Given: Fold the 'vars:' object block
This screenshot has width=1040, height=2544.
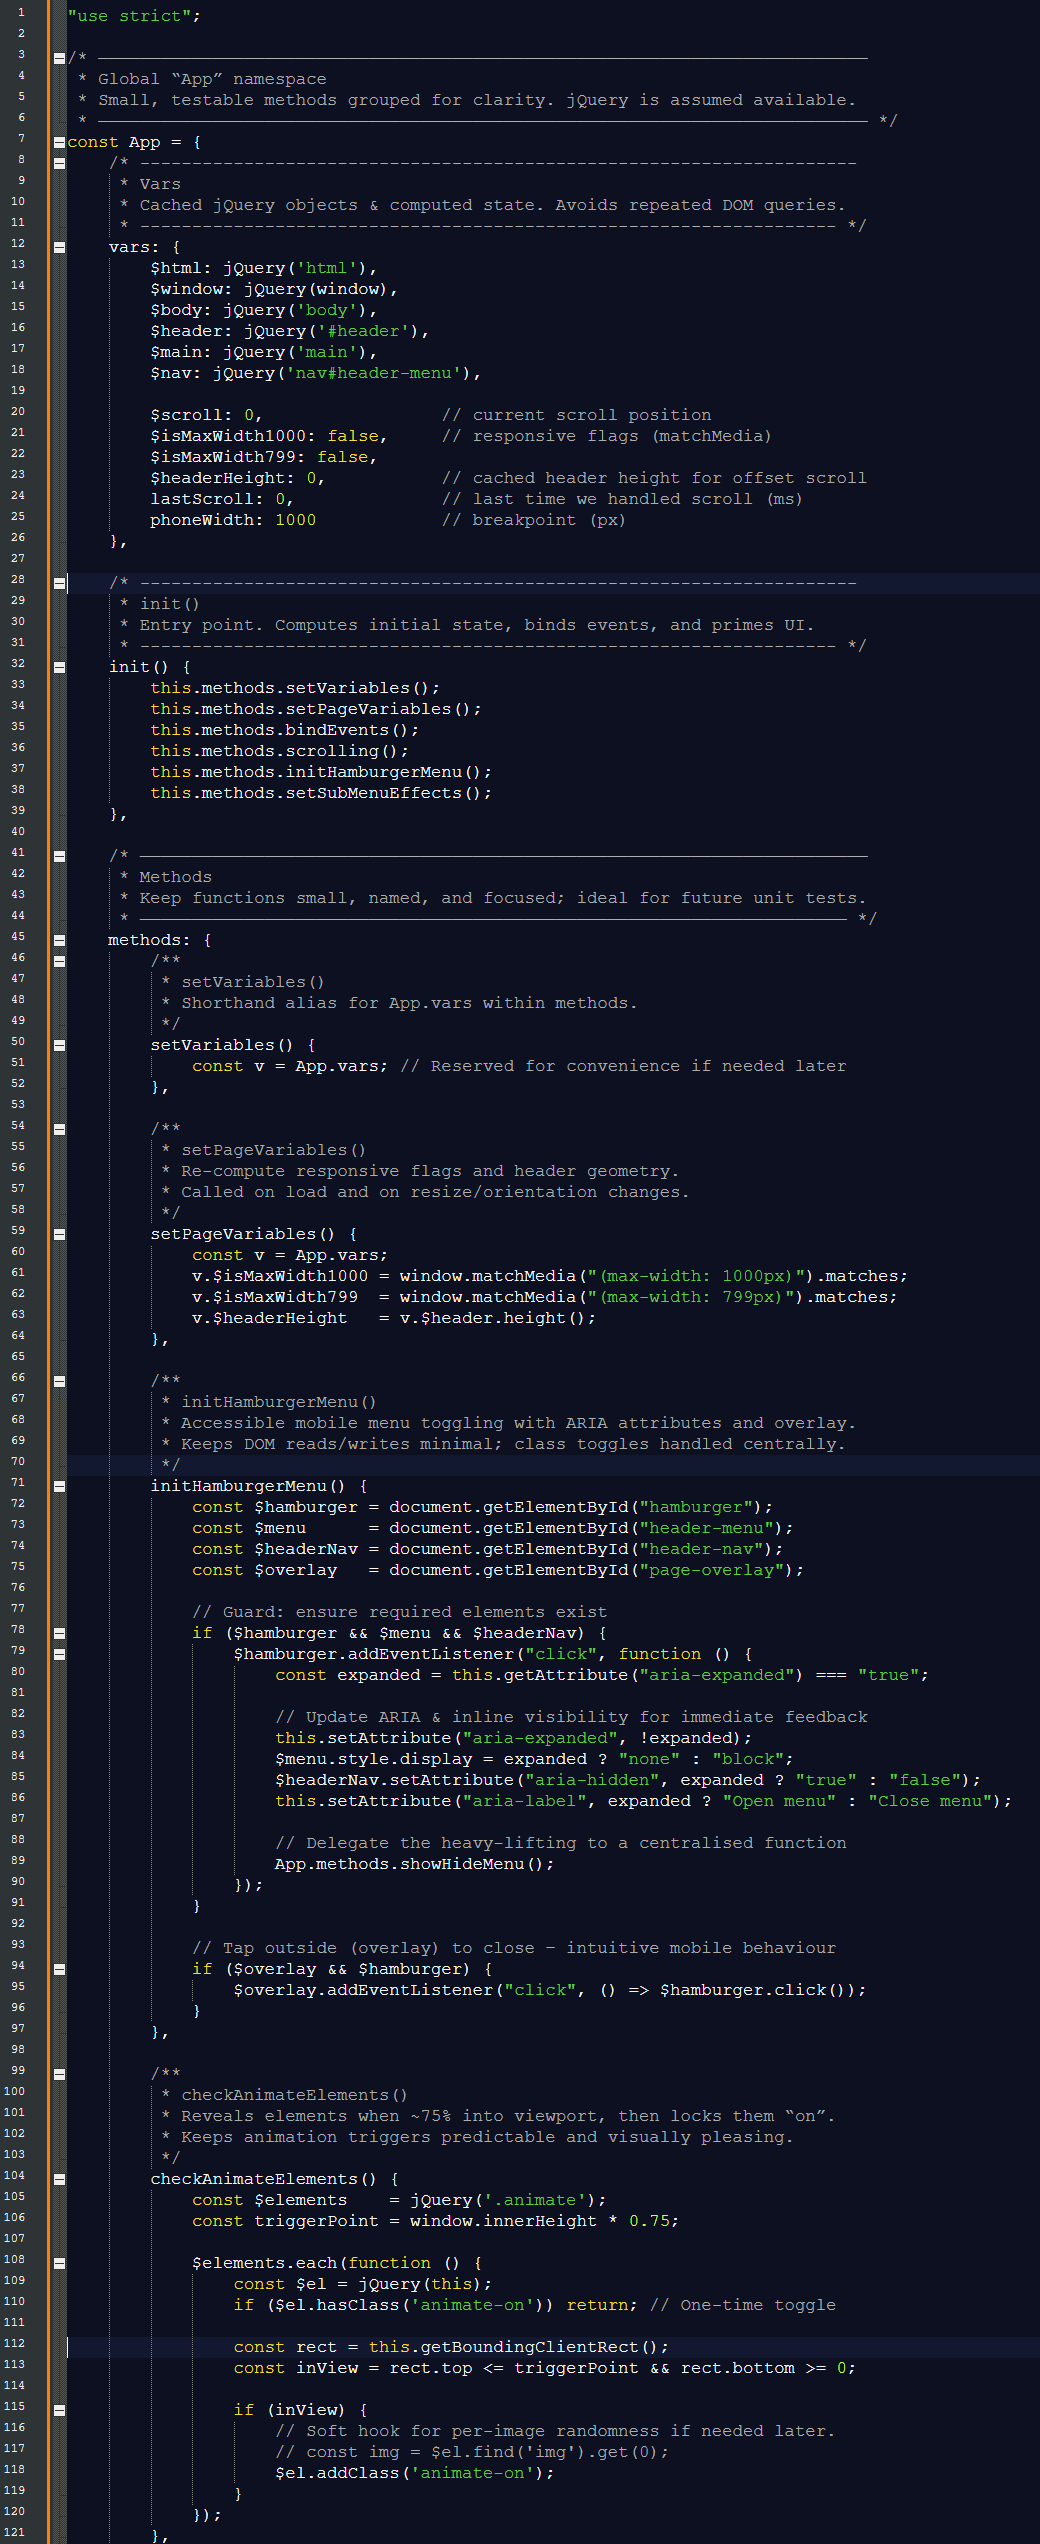Looking at the screenshot, I should [x=59, y=247].
